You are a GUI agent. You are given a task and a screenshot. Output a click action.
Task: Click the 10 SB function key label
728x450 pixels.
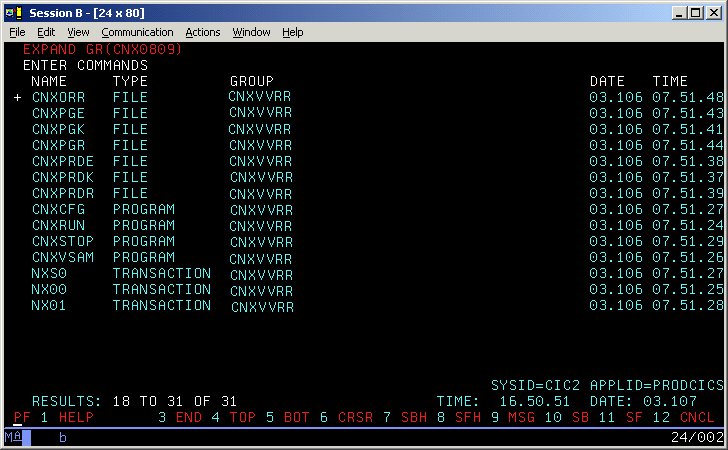(567, 417)
